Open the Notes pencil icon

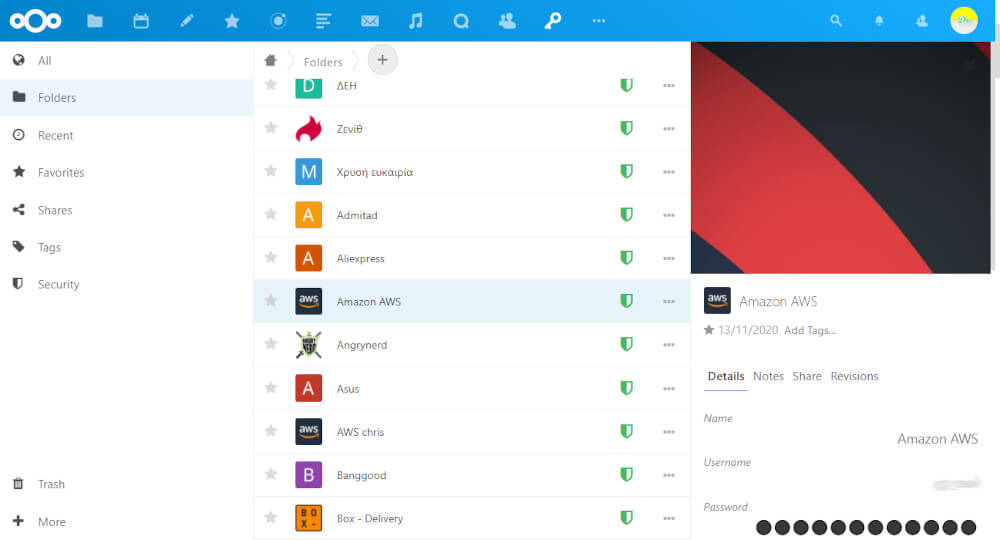tap(186, 21)
